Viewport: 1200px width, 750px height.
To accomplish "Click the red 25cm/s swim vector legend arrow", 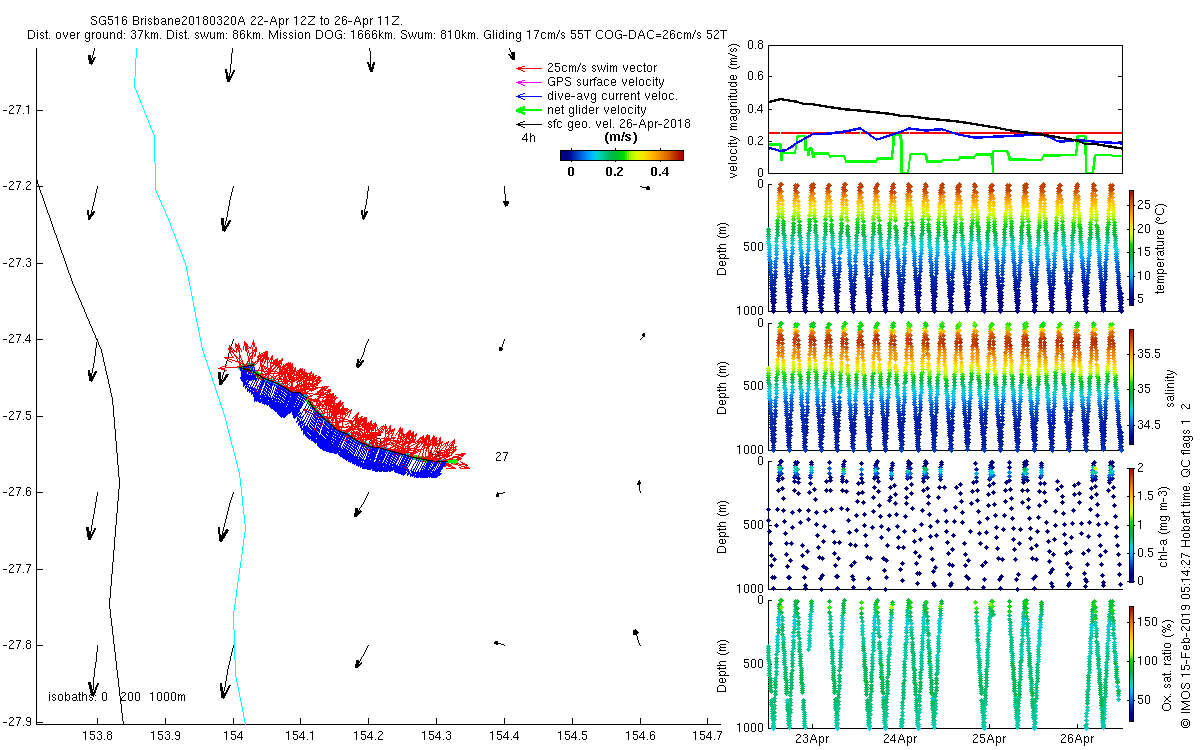I will pos(526,68).
